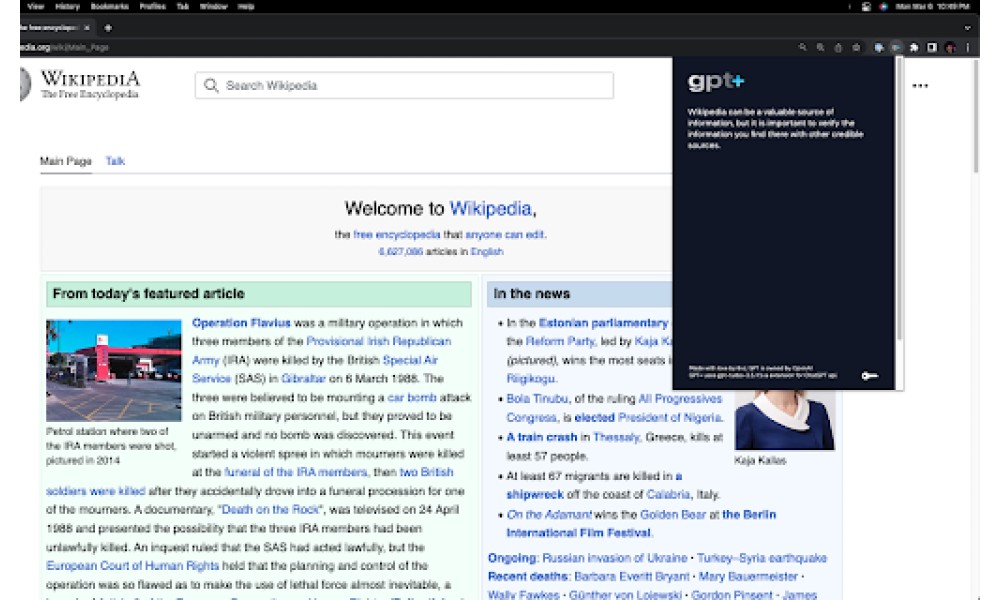Open the Operation Flavius article link
Image resolution: width=1000 pixels, height=600 pixels.
[x=241, y=323]
